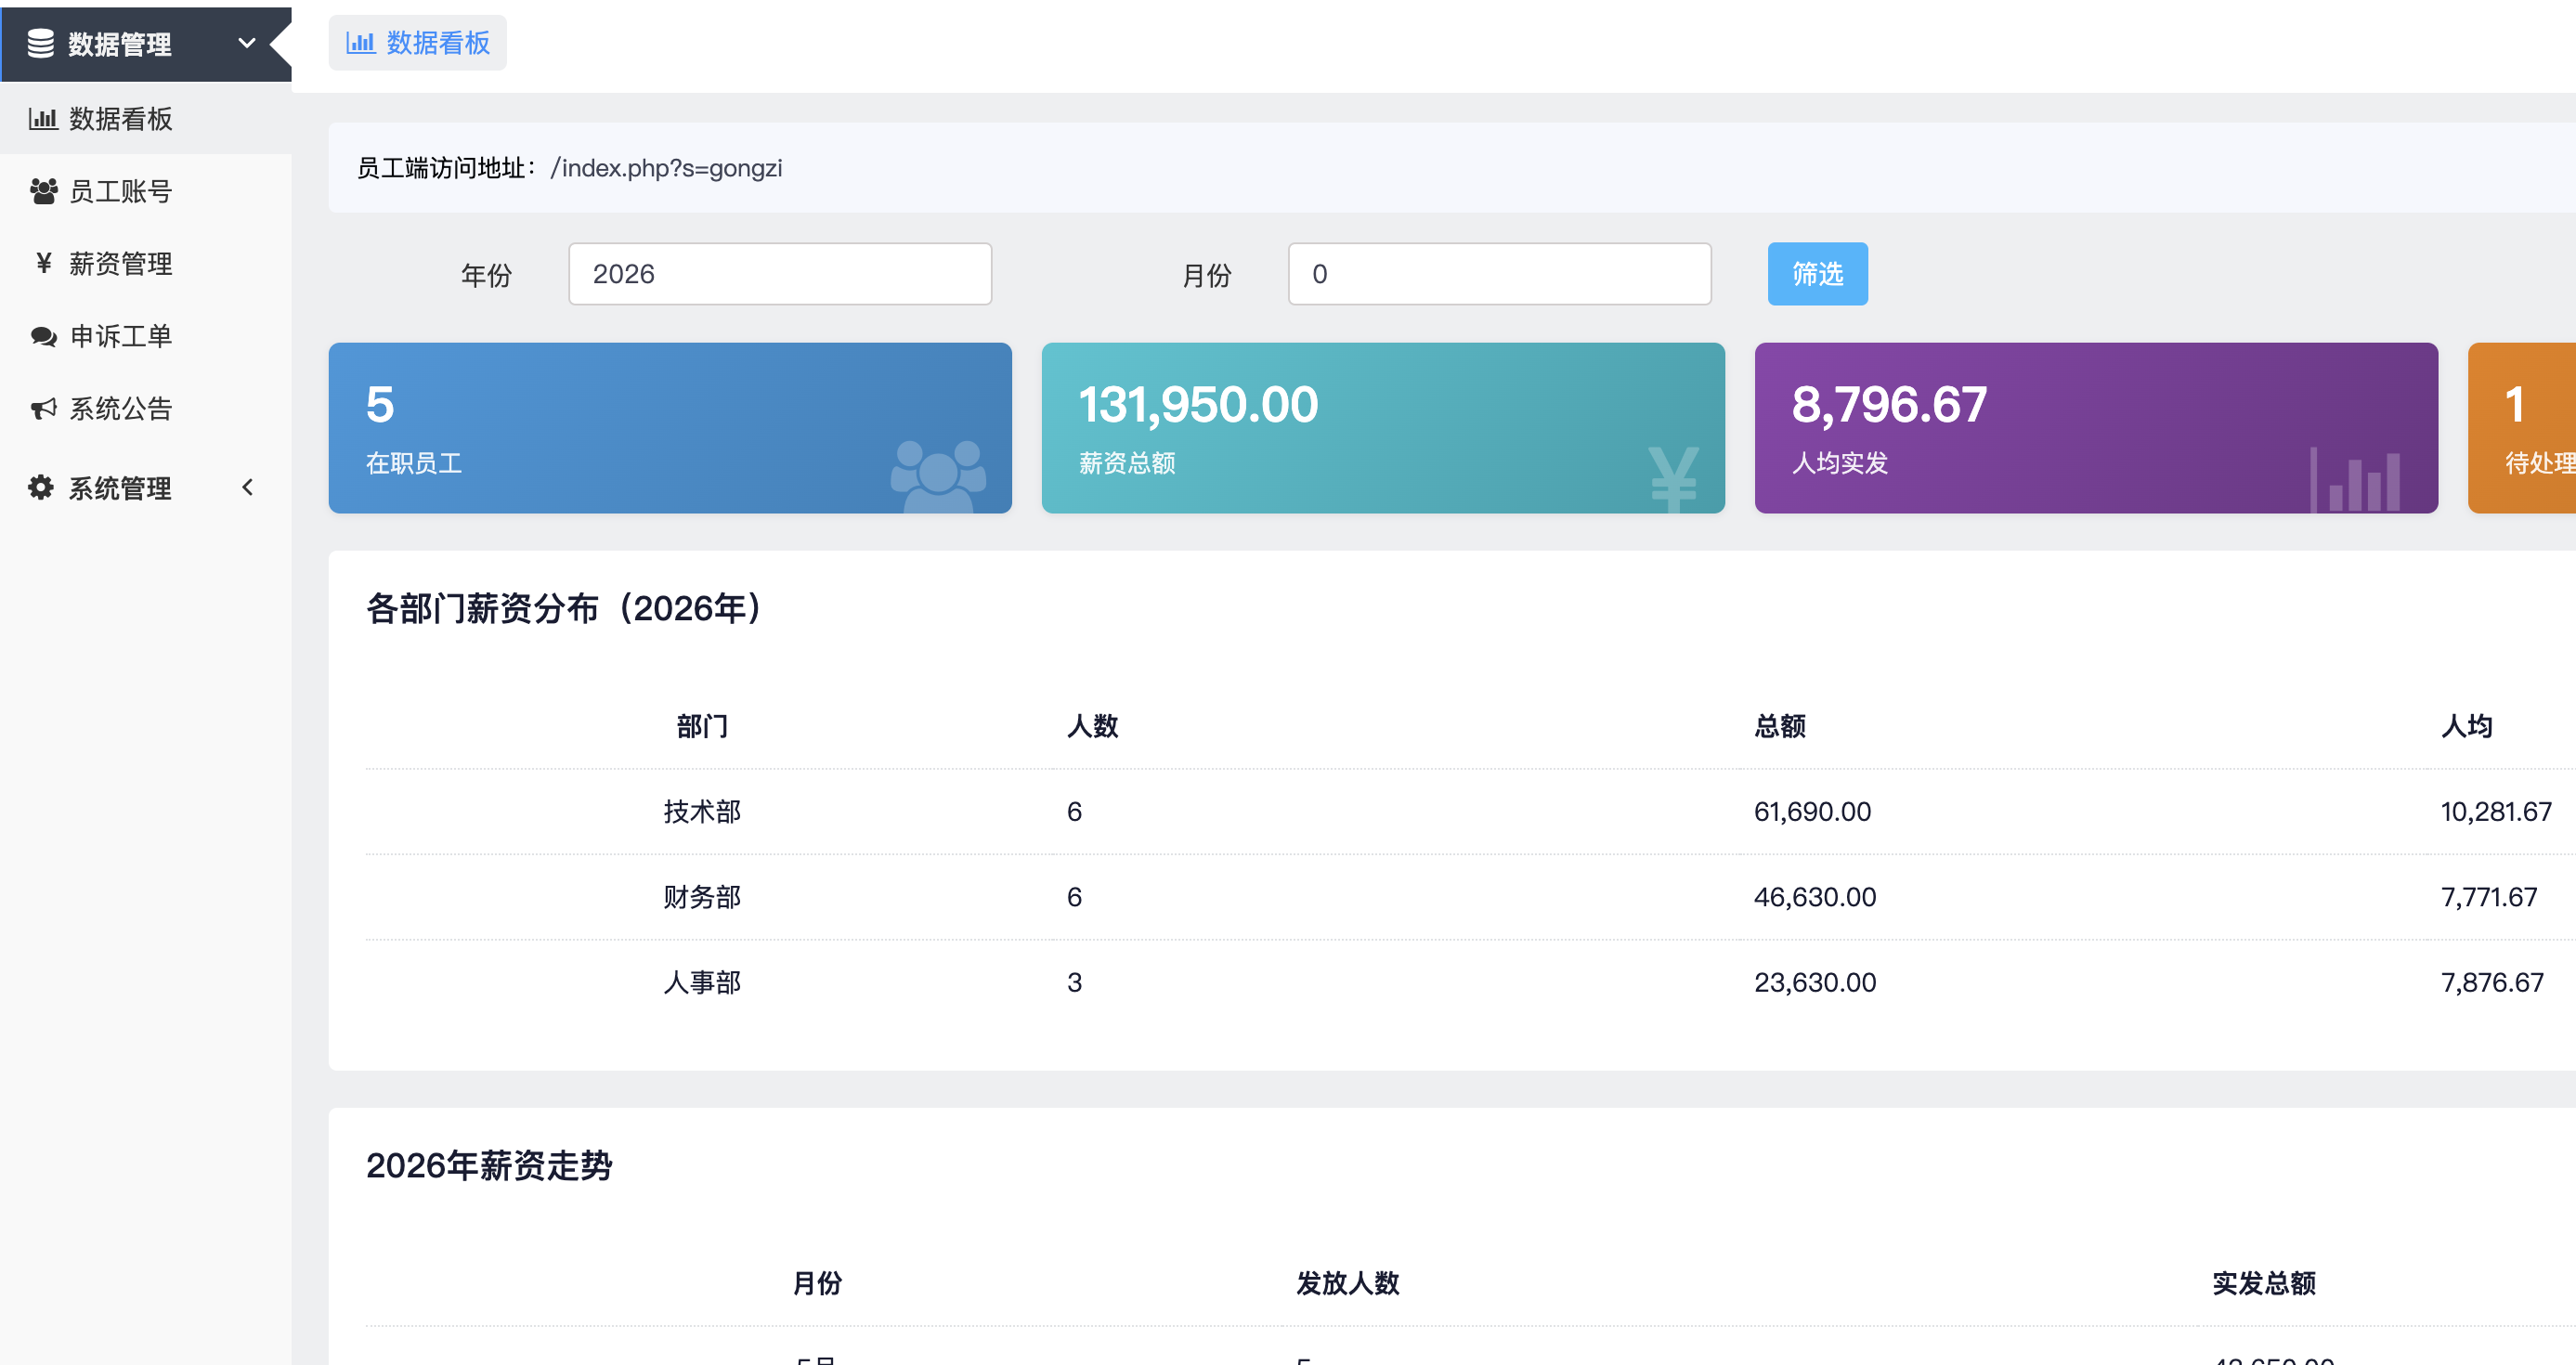The image size is (2576, 1365).
Task: Open the 在职员工 blue stat card
Action: pyautogui.click(x=670, y=428)
